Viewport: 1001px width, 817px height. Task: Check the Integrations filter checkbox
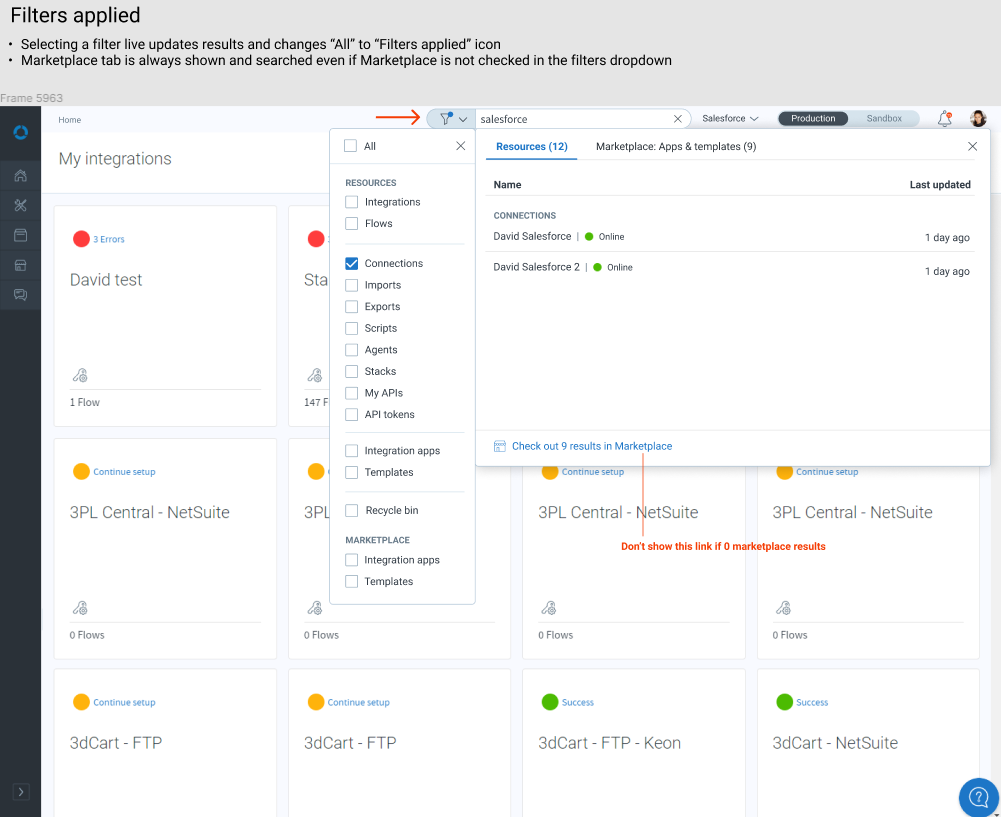click(x=352, y=202)
